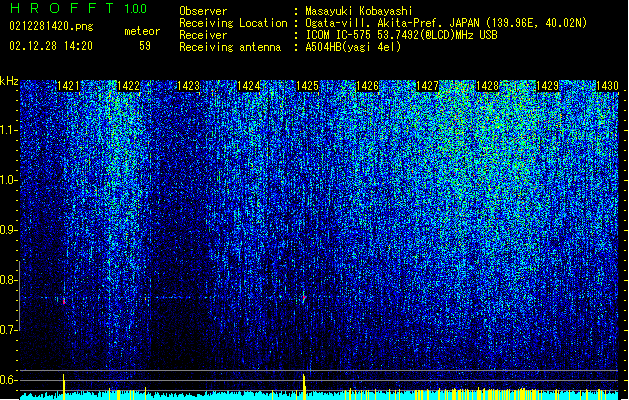629x400 pixels.
Task: Click the meteor label
Action: pos(142,31)
